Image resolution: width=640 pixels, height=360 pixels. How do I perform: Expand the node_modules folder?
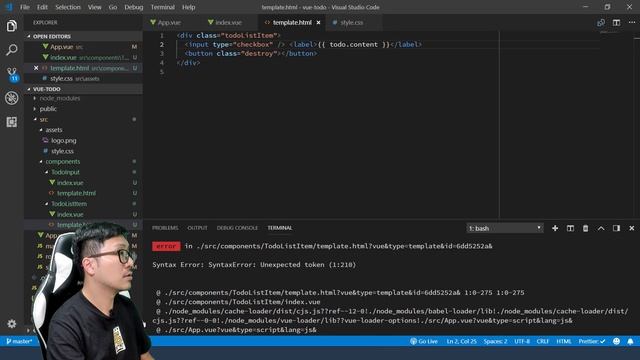59,98
